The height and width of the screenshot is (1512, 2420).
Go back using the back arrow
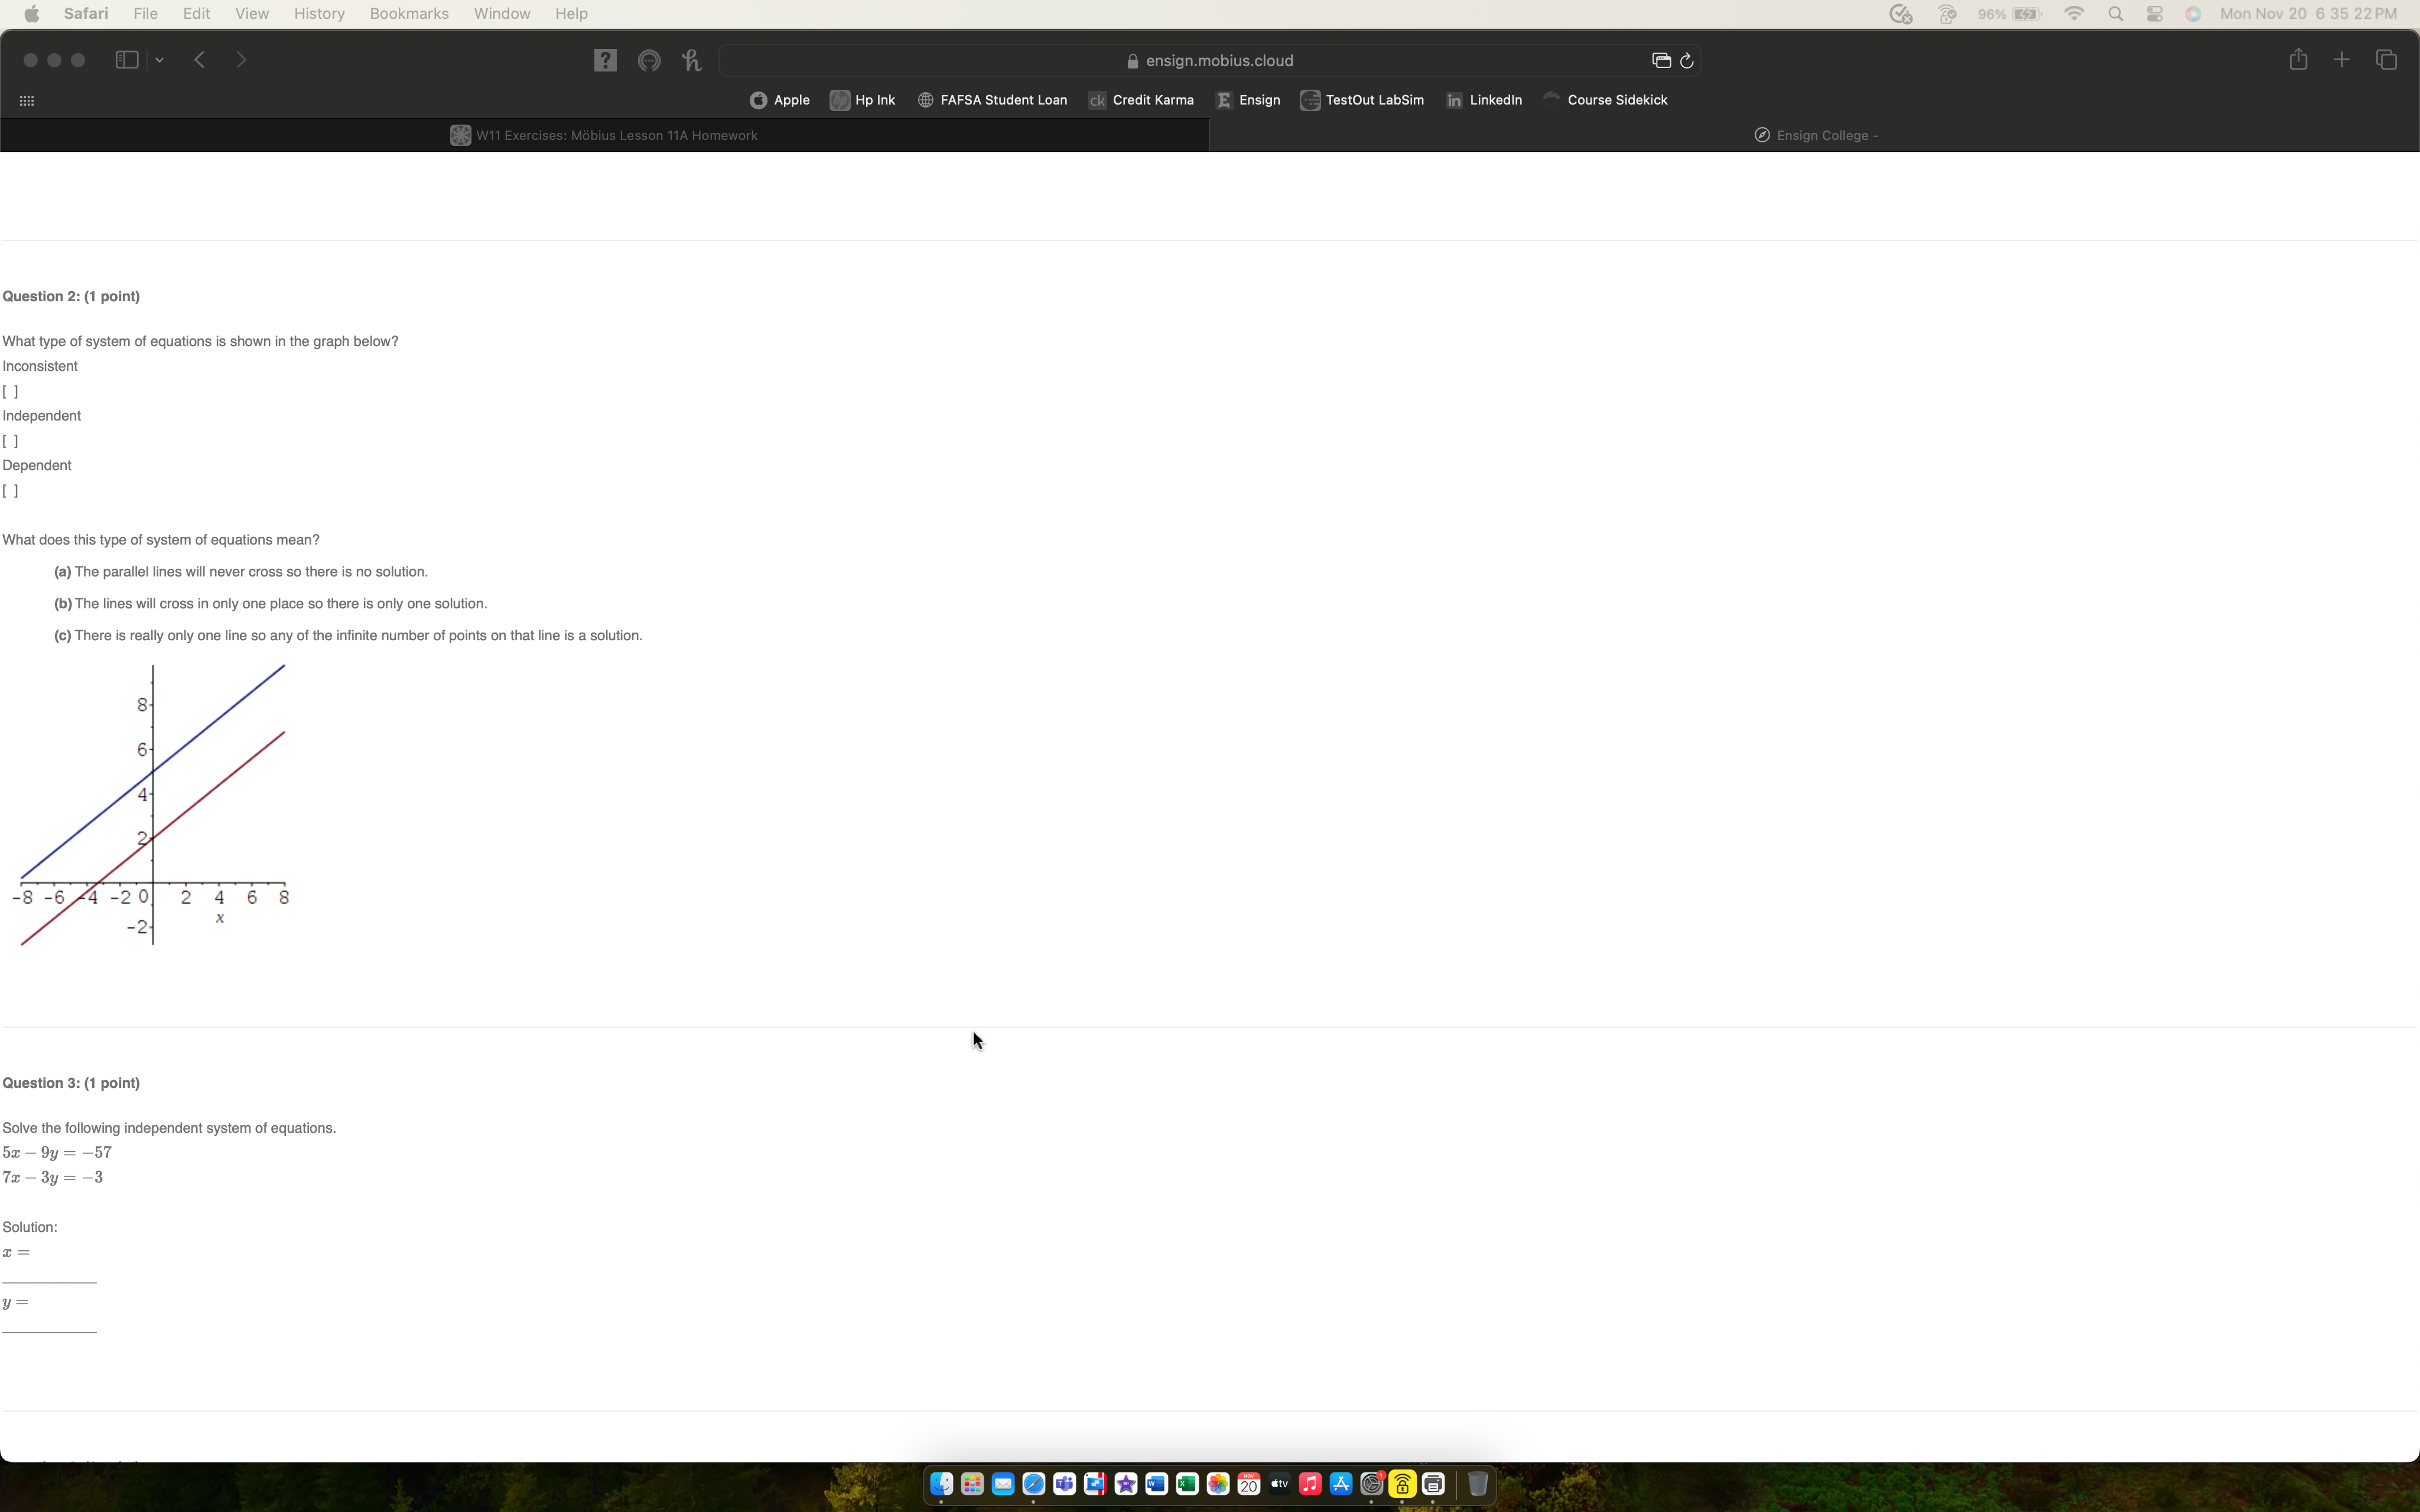pyautogui.click(x=199, y=60)
